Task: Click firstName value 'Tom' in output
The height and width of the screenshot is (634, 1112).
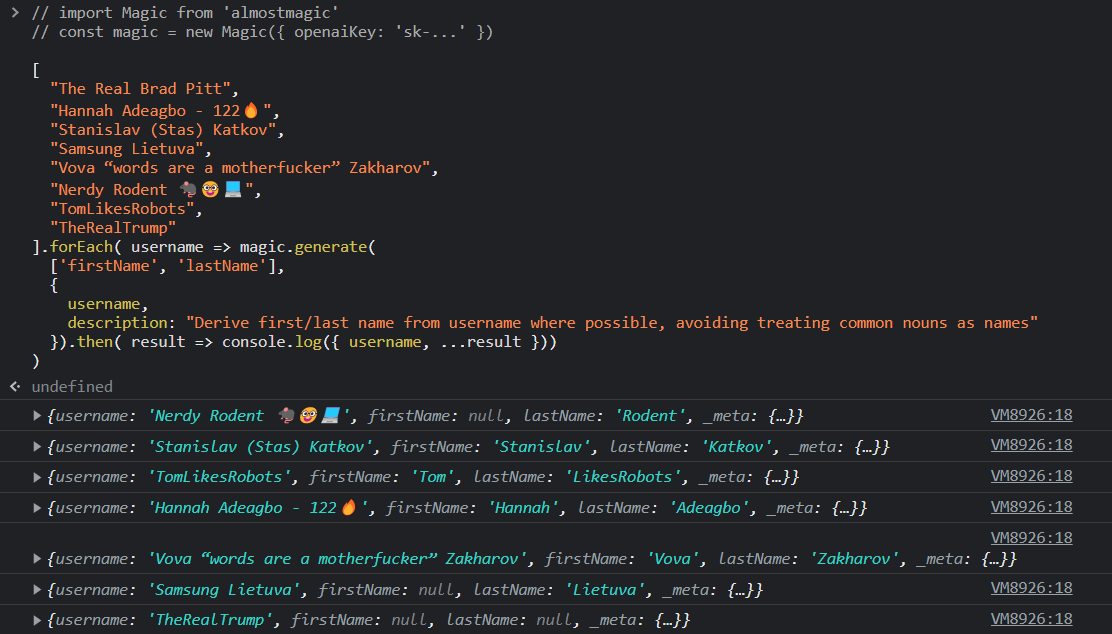Action: pyautogui.click(x=433, y=477)
